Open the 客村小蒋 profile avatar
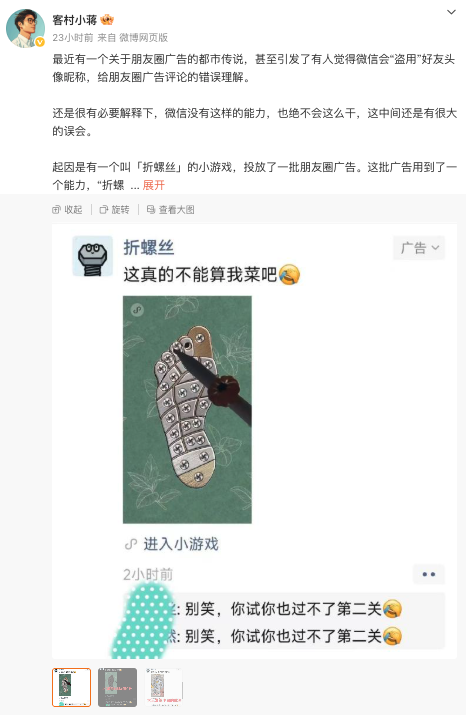 click(x=25, y=28)
